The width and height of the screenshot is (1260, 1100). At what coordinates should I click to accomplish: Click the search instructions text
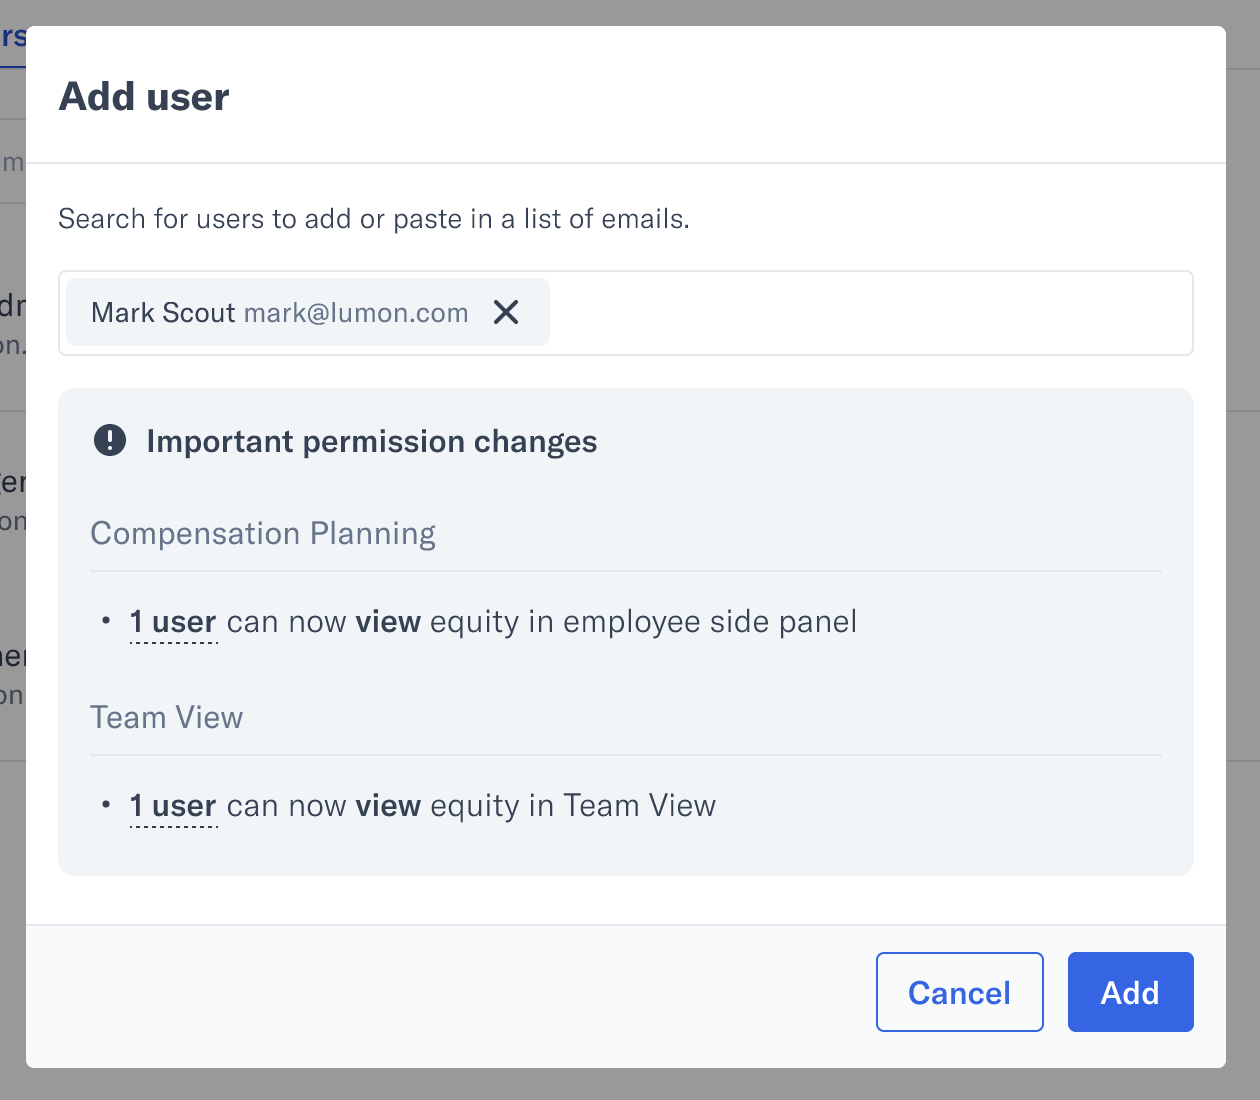374,219
